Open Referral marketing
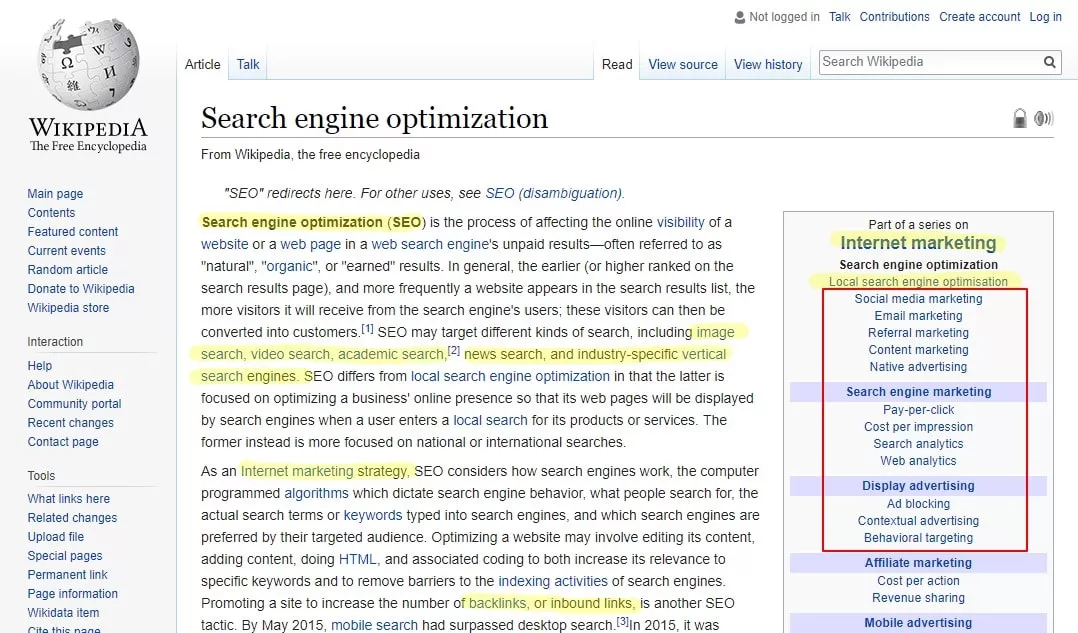 click(918, 333)
